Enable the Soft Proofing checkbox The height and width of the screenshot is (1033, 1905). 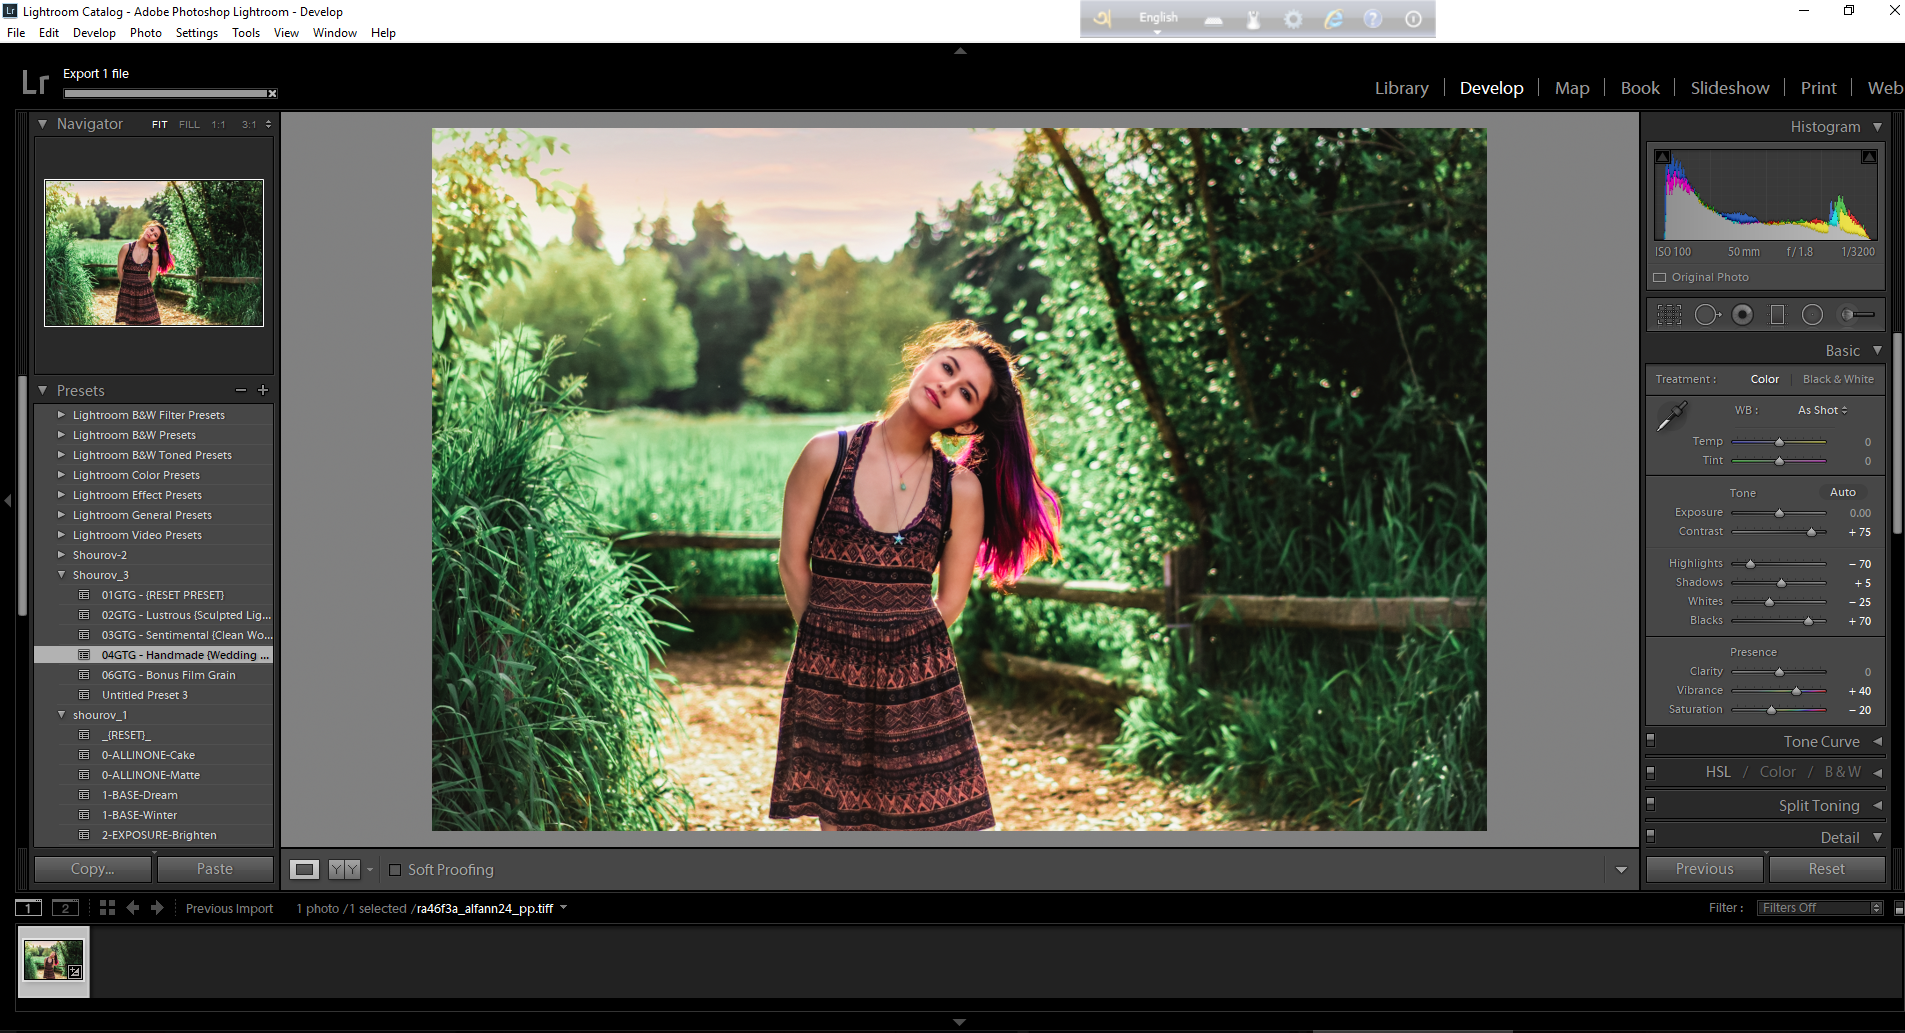(395, 870)
